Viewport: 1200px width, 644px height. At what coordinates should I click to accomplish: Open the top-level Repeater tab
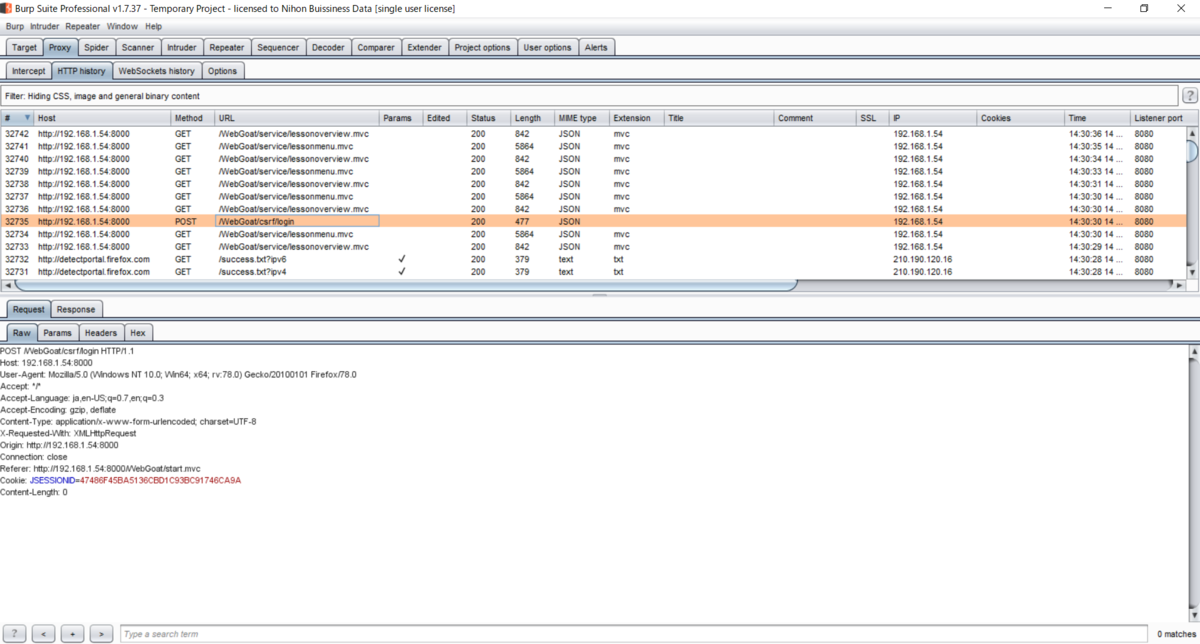point(227,47)
